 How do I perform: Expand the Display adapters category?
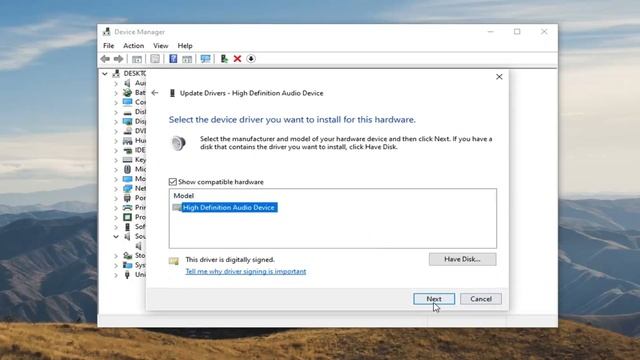(116, 122)
